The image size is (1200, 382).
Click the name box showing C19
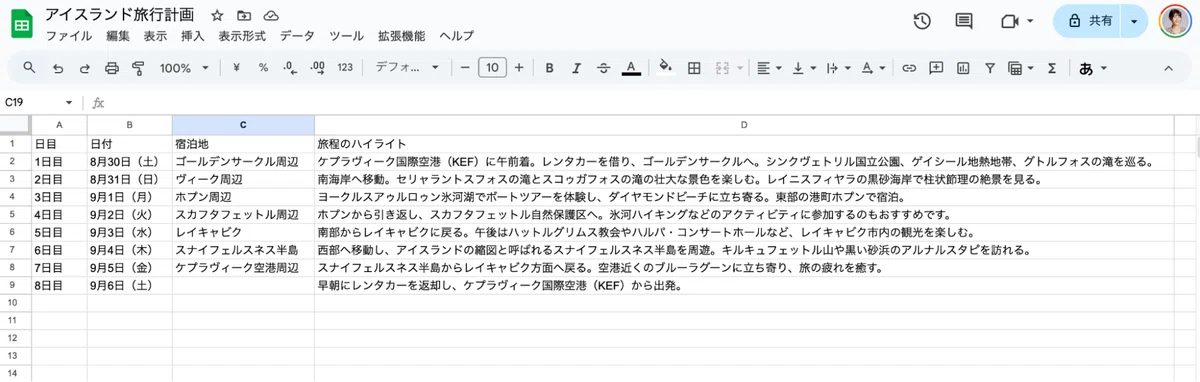[39, 102]
